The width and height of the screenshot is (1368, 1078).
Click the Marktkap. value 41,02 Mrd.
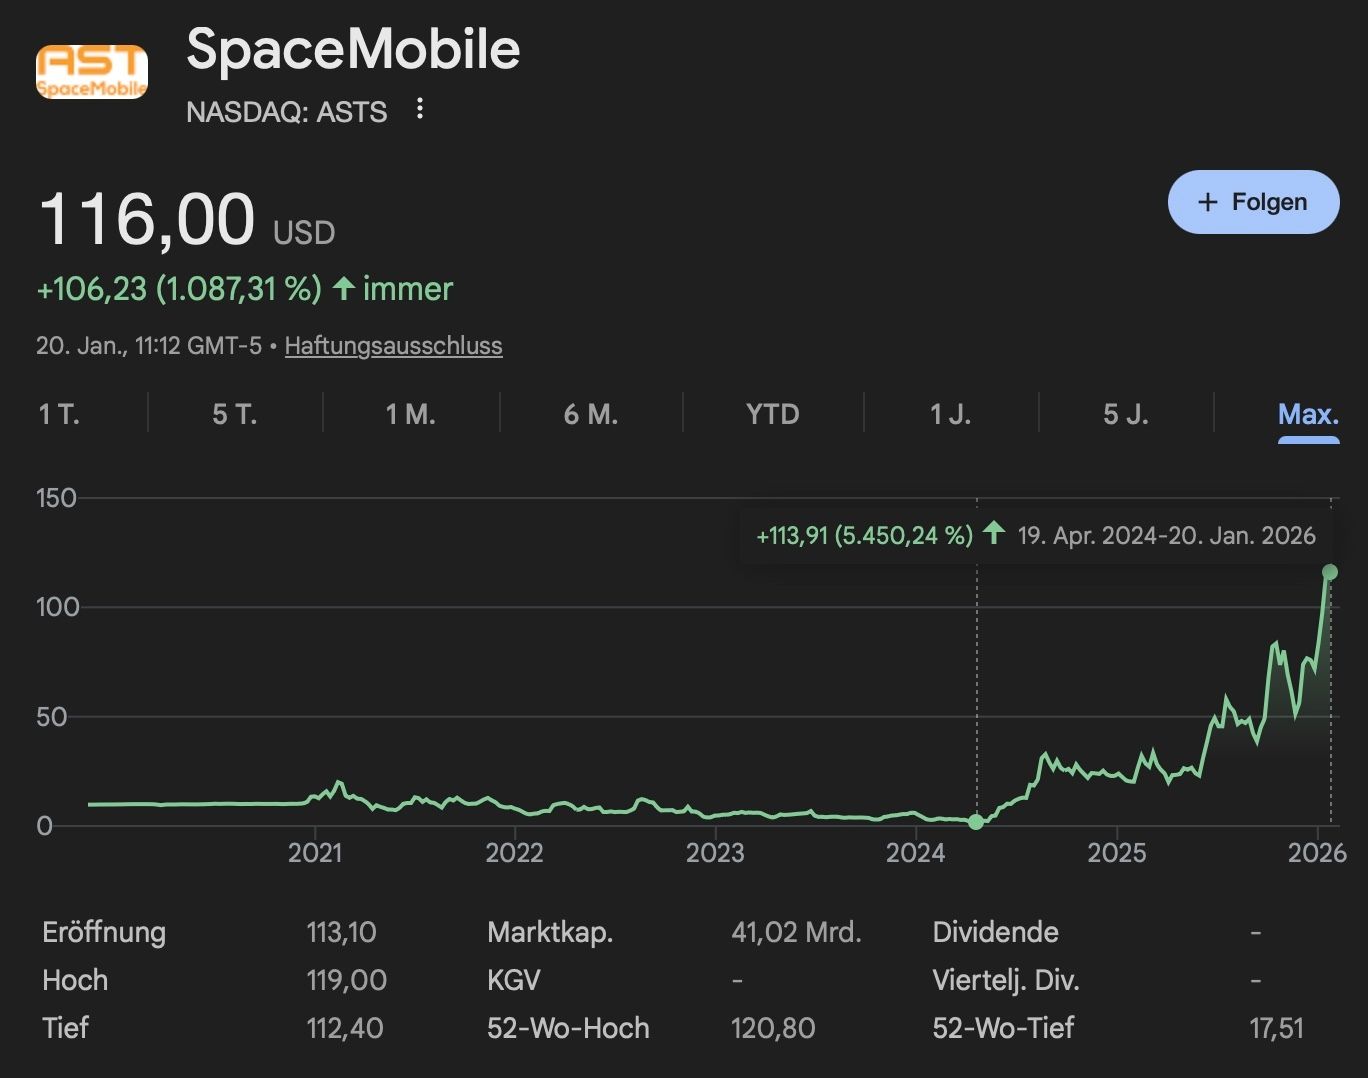click(x=796, y=932)
